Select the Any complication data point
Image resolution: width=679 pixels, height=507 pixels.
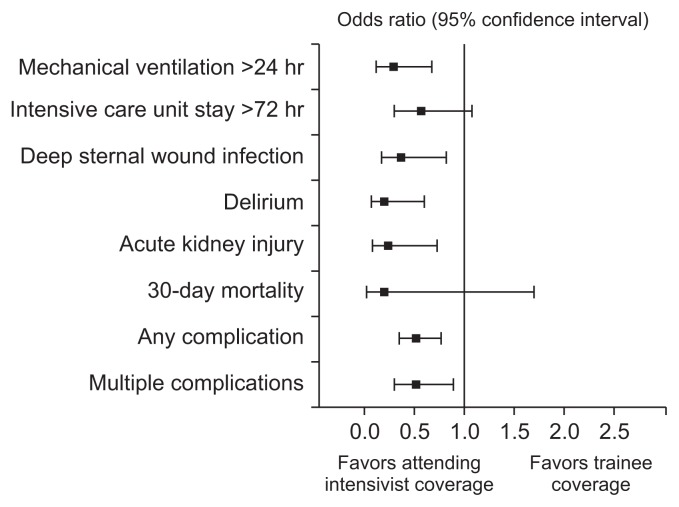click(416, 338)
